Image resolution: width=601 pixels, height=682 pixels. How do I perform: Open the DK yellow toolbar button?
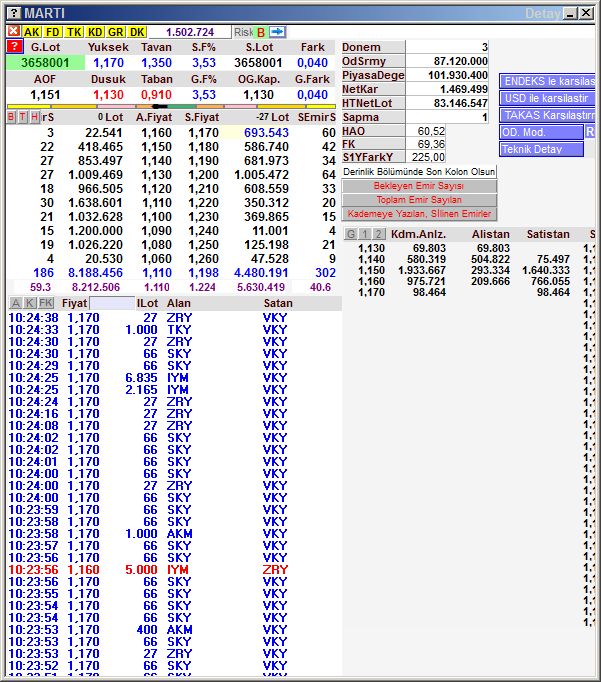(x=137, y=32)
